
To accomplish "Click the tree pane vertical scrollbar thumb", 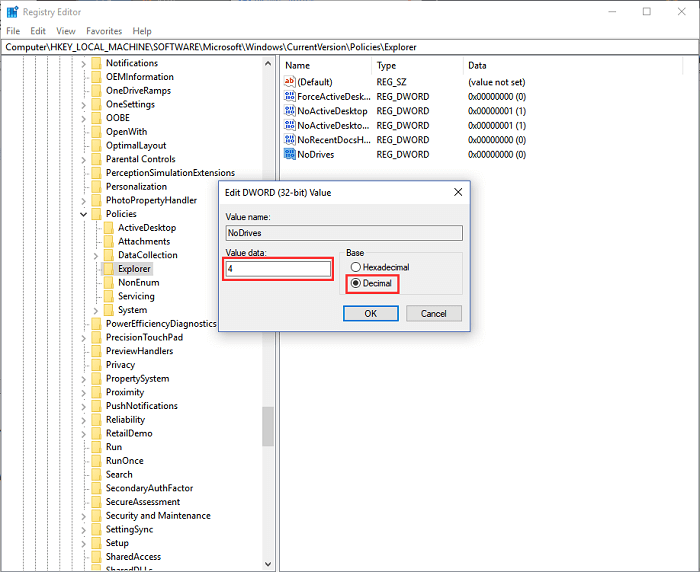I will pyautogui.click(x=268, y=426).
